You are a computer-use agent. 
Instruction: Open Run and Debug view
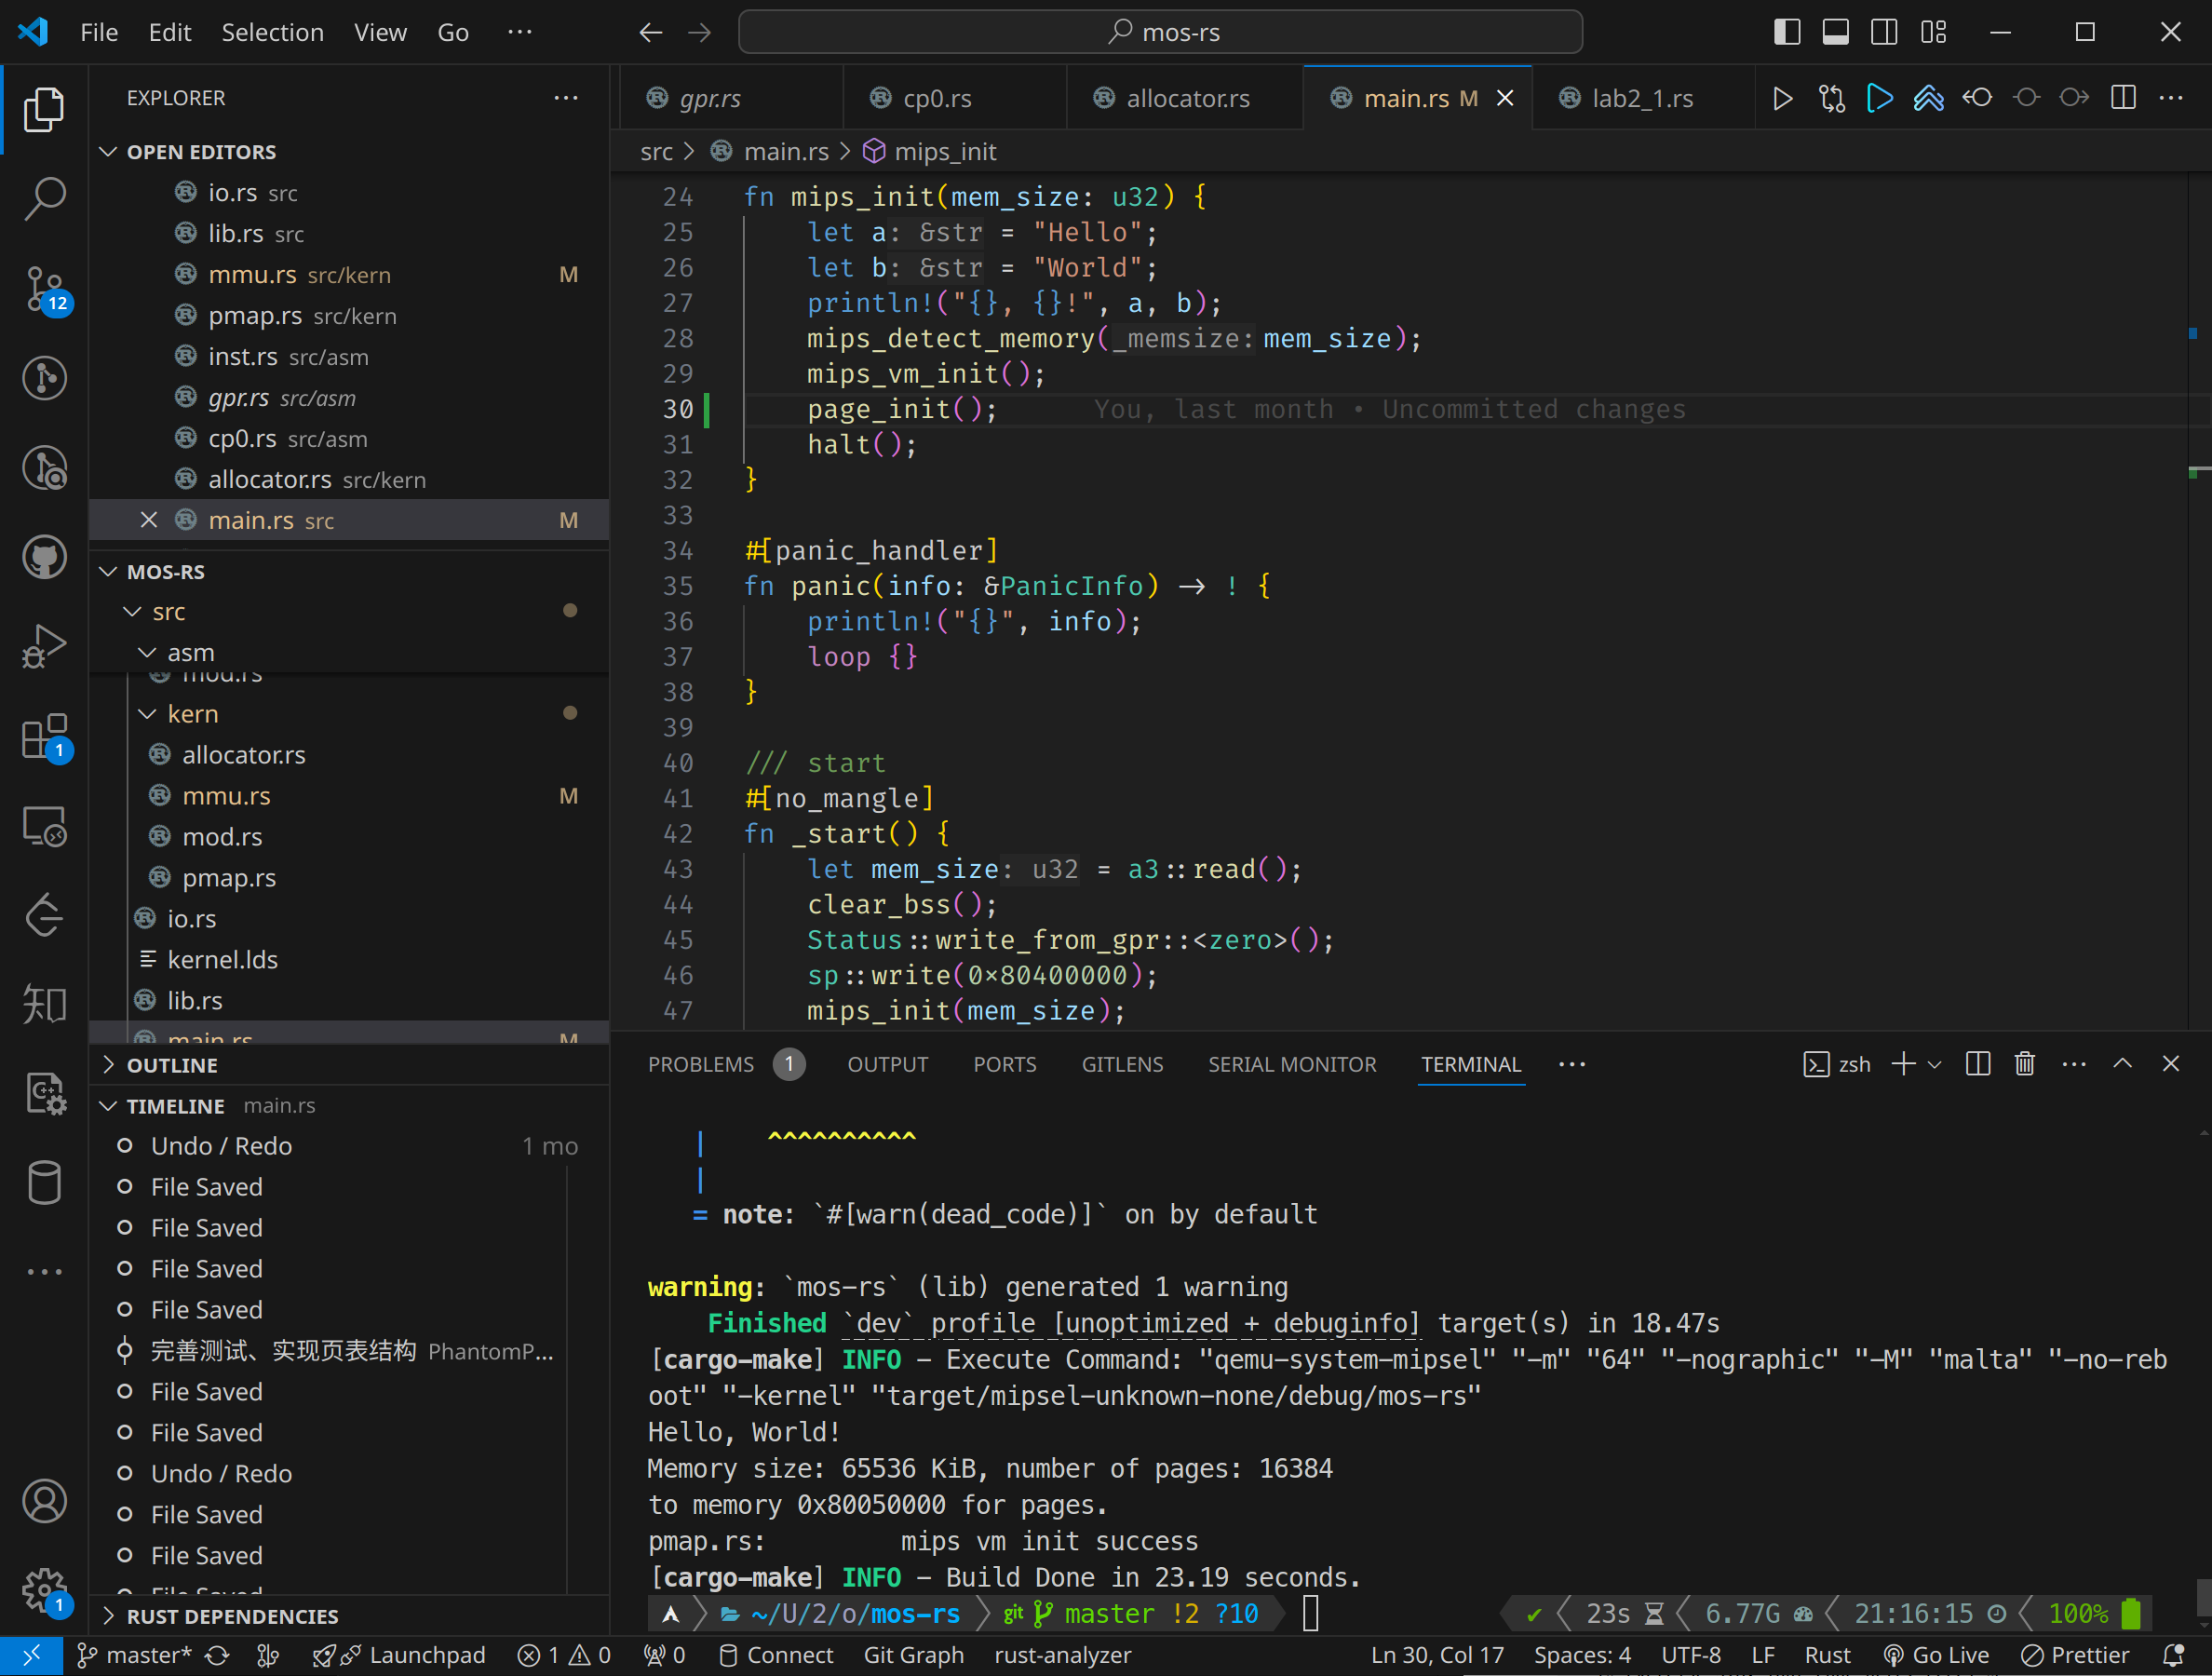pos(44,645)
